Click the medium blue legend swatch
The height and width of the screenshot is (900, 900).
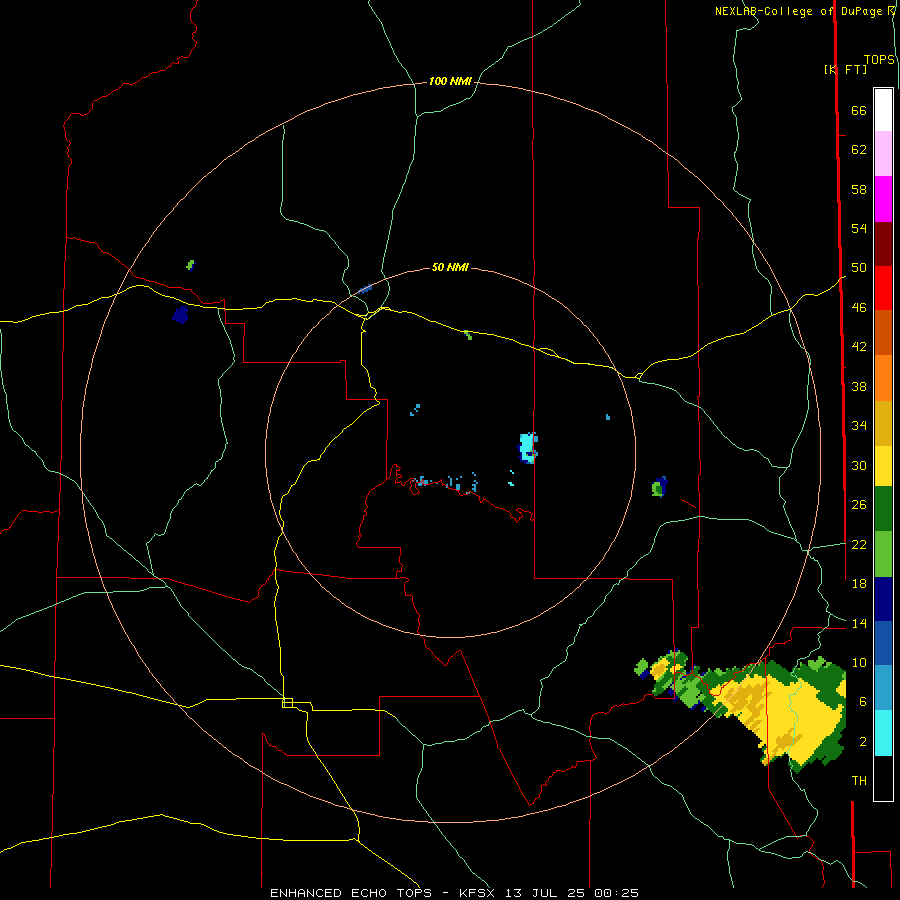coord(883,643)
